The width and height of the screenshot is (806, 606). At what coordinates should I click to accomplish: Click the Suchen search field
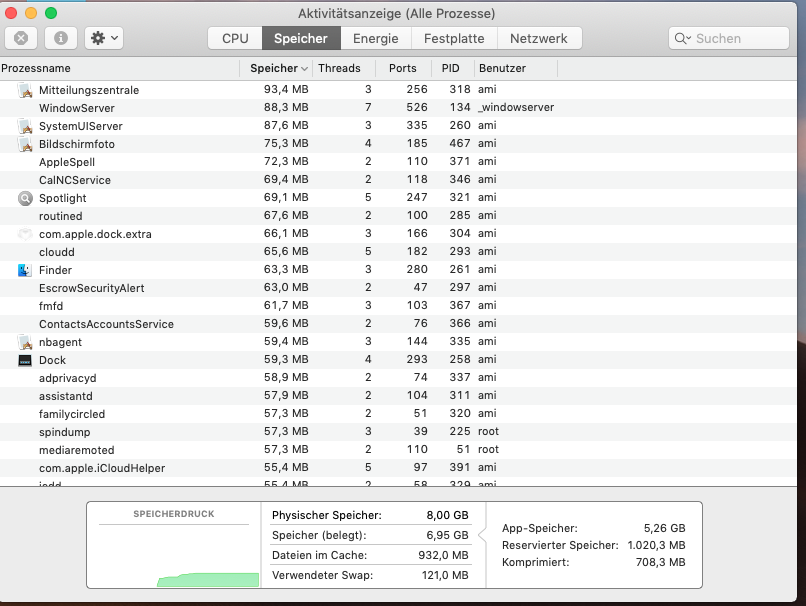pos(728,39)
